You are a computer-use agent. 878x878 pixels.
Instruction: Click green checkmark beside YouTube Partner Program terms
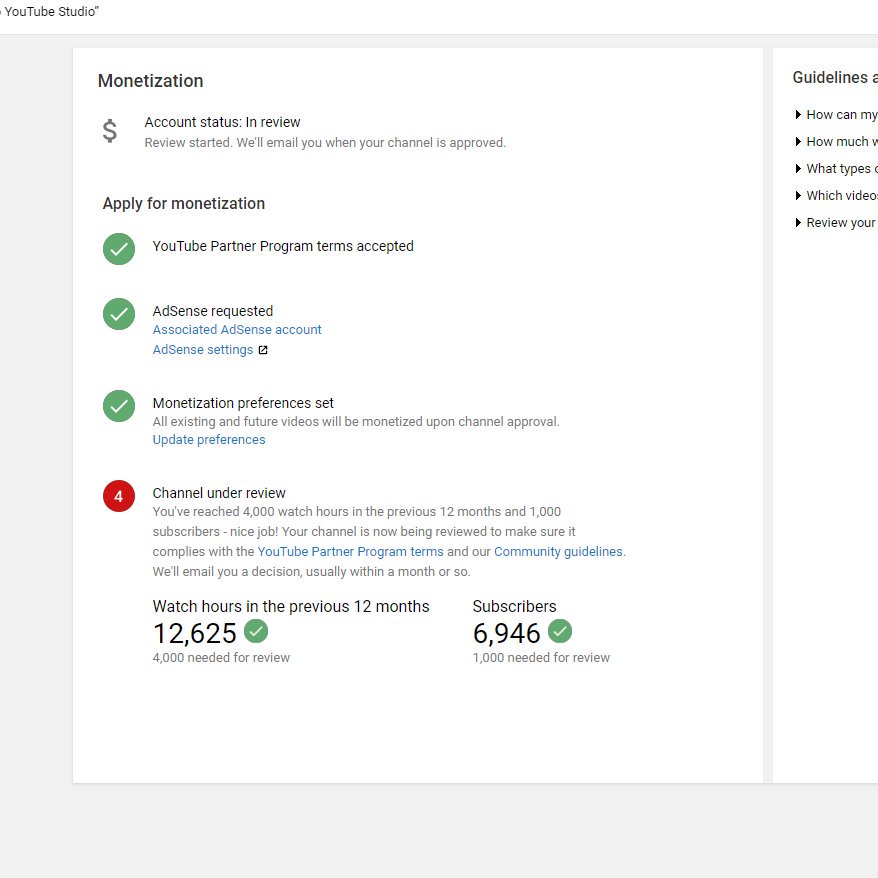(x=119, y=249)
